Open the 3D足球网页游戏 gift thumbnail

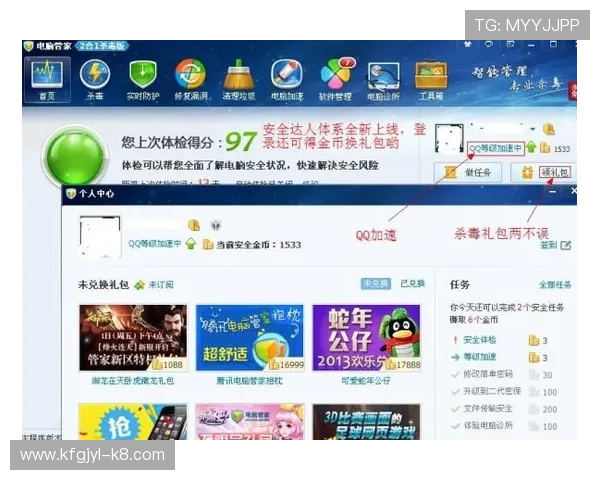[367, 421]
